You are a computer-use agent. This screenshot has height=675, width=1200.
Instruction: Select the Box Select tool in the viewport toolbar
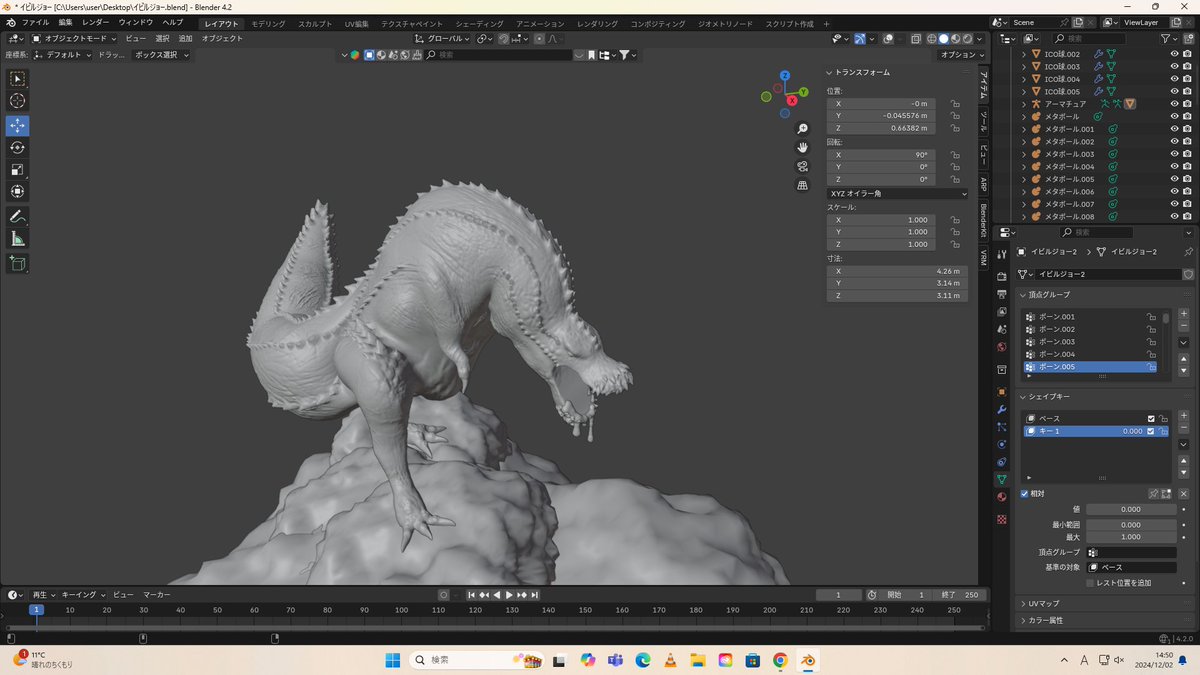tap(17, 79)
